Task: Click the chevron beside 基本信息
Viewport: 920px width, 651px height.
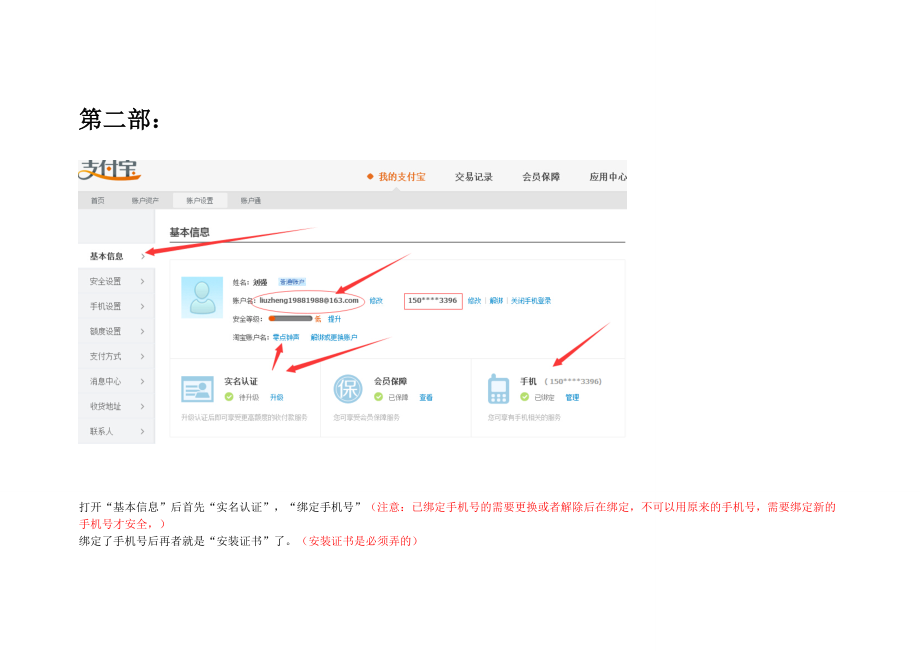Action: coord(143,256)
